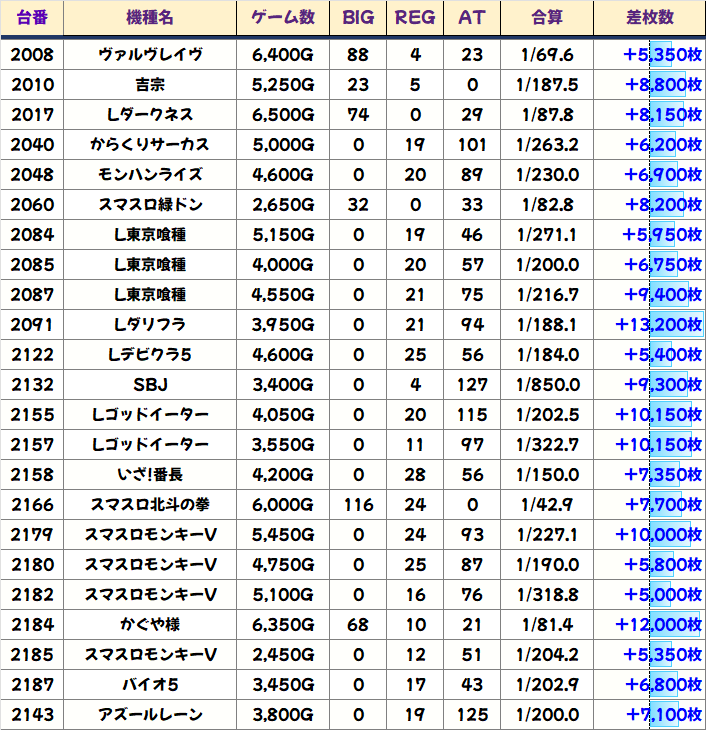Click the からくりサーカス machine name
706x730 pixels.
[150, 145]
